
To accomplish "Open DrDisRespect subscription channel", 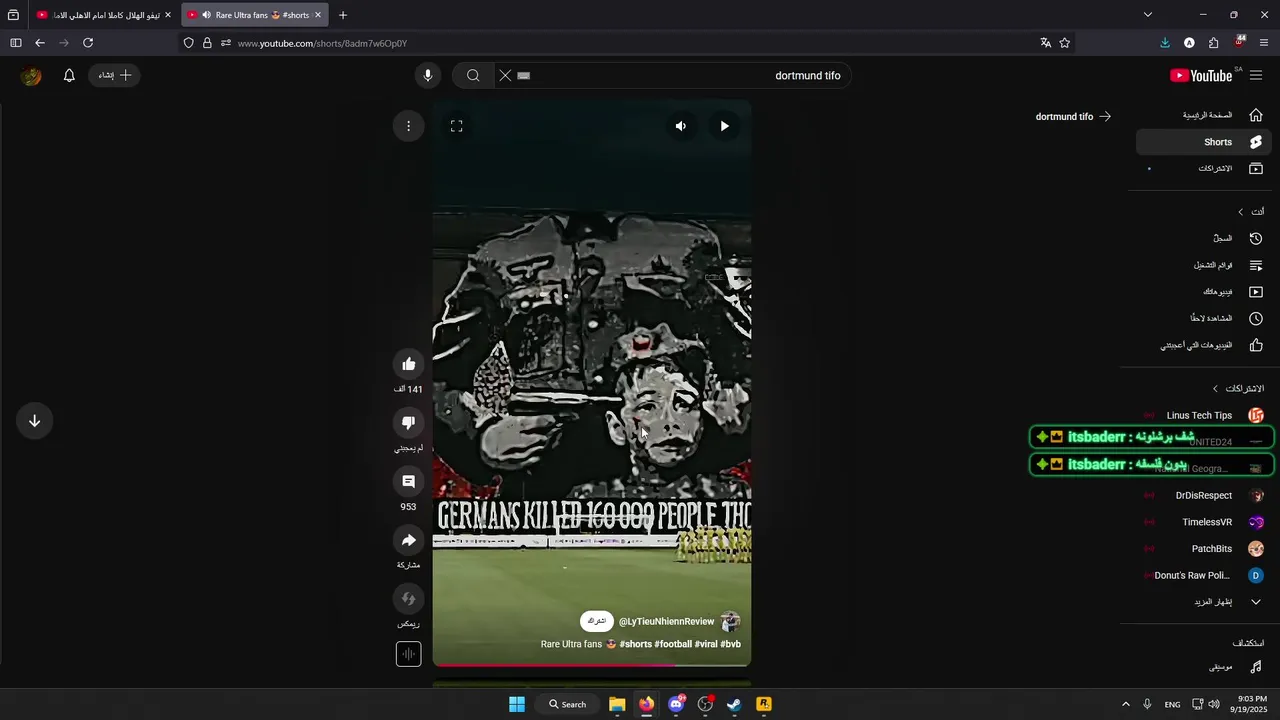I will click(1204, 495).
